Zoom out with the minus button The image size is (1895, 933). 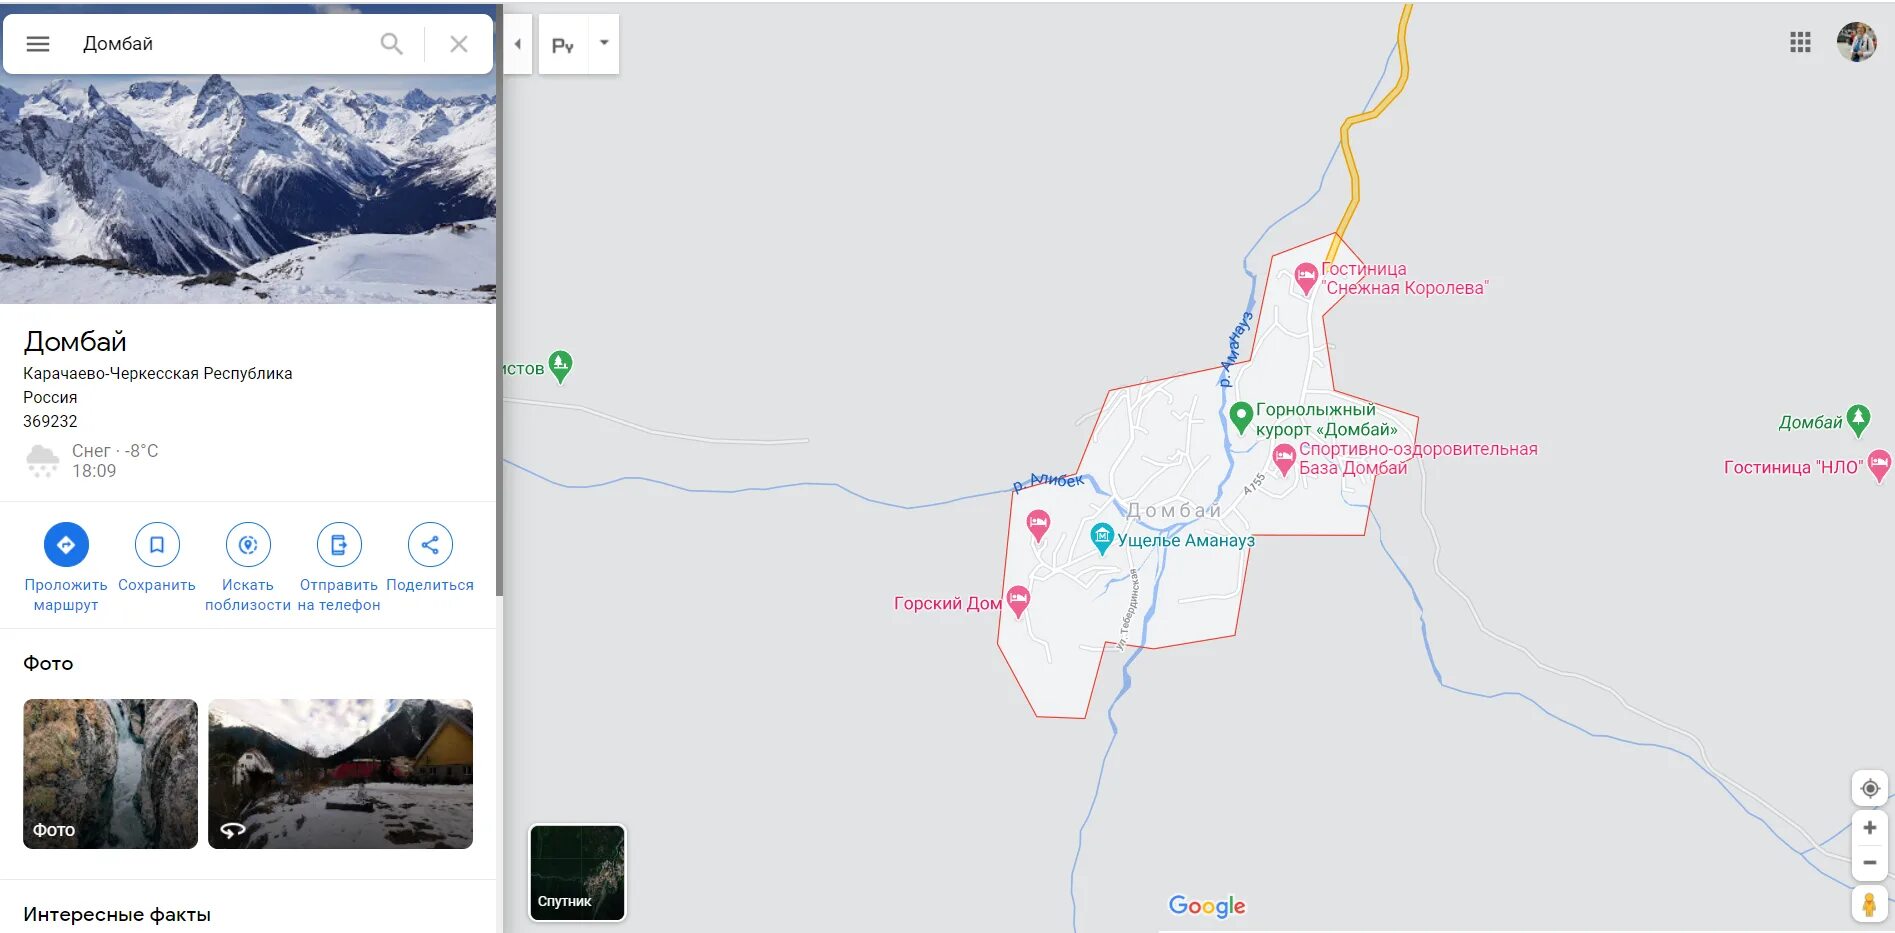(1869, 862)
